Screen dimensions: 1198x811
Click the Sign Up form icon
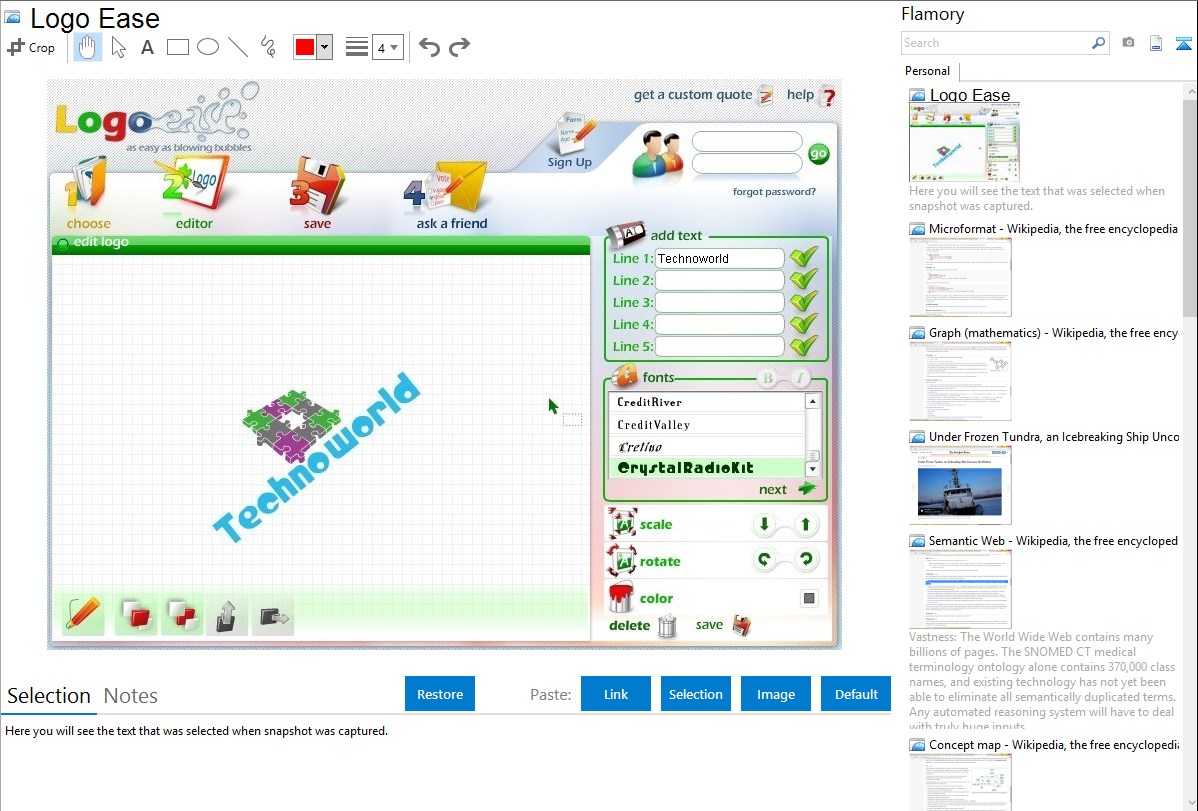tap(575, 135)
